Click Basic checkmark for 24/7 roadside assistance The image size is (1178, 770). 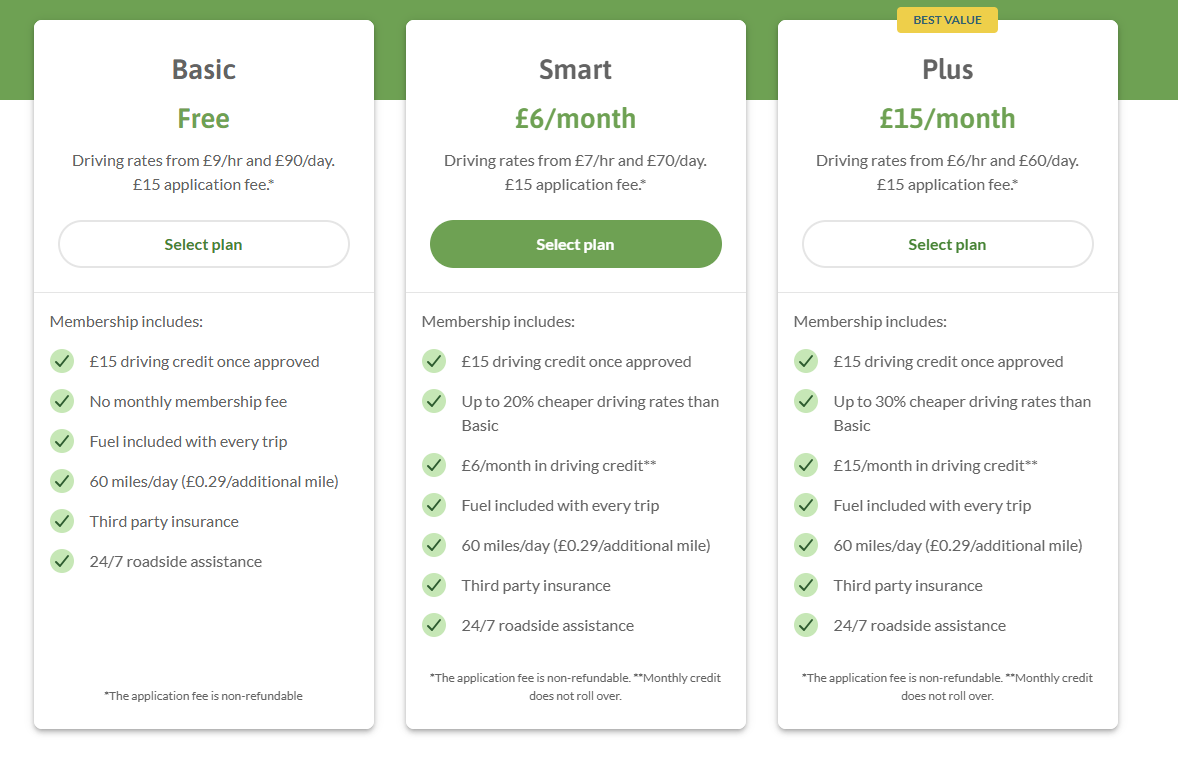62,561
